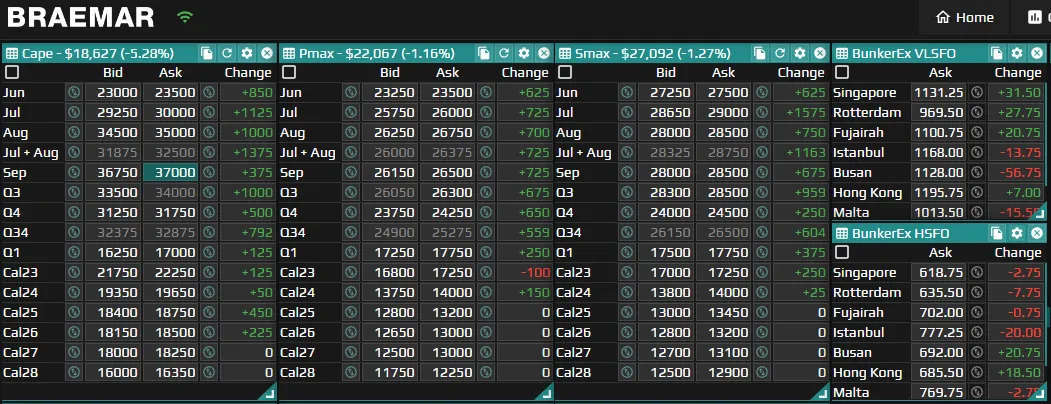Open BunkerEx VLSFO settings gear
Screen dimensions: 1051x404
coord(1017,54)
